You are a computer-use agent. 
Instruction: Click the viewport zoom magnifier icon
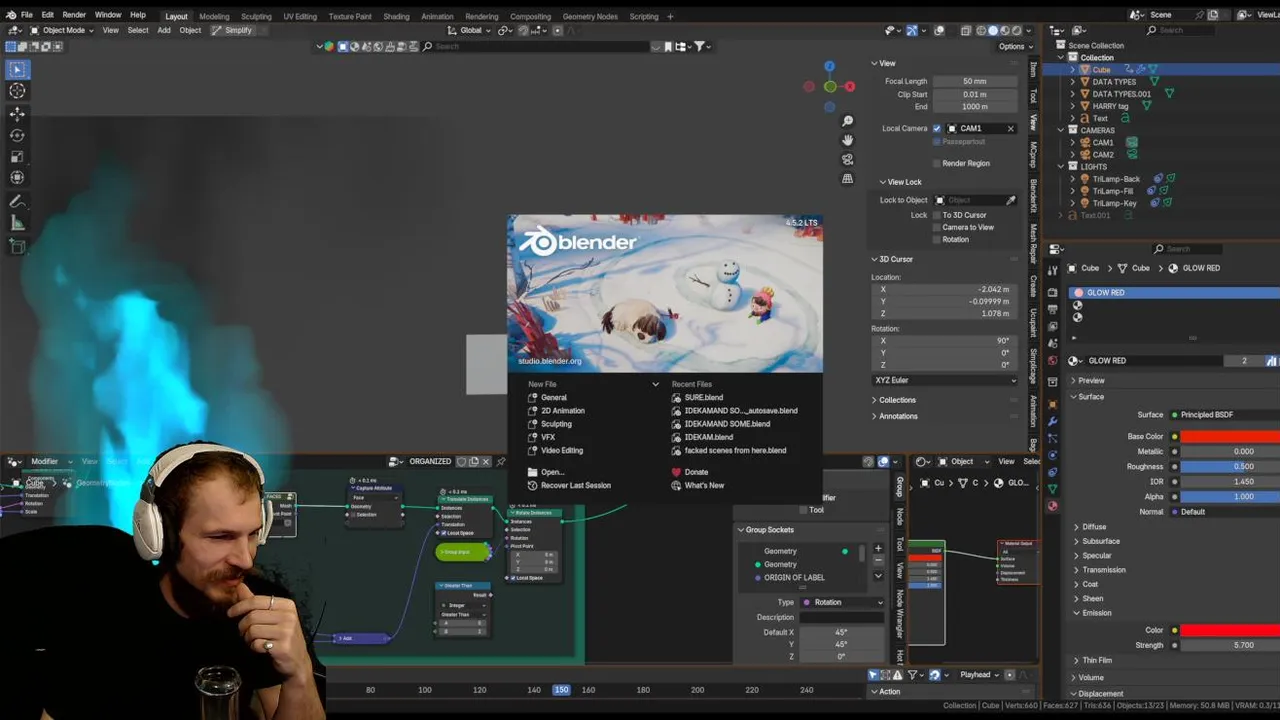pyautogui.click(x=847, y=121)
